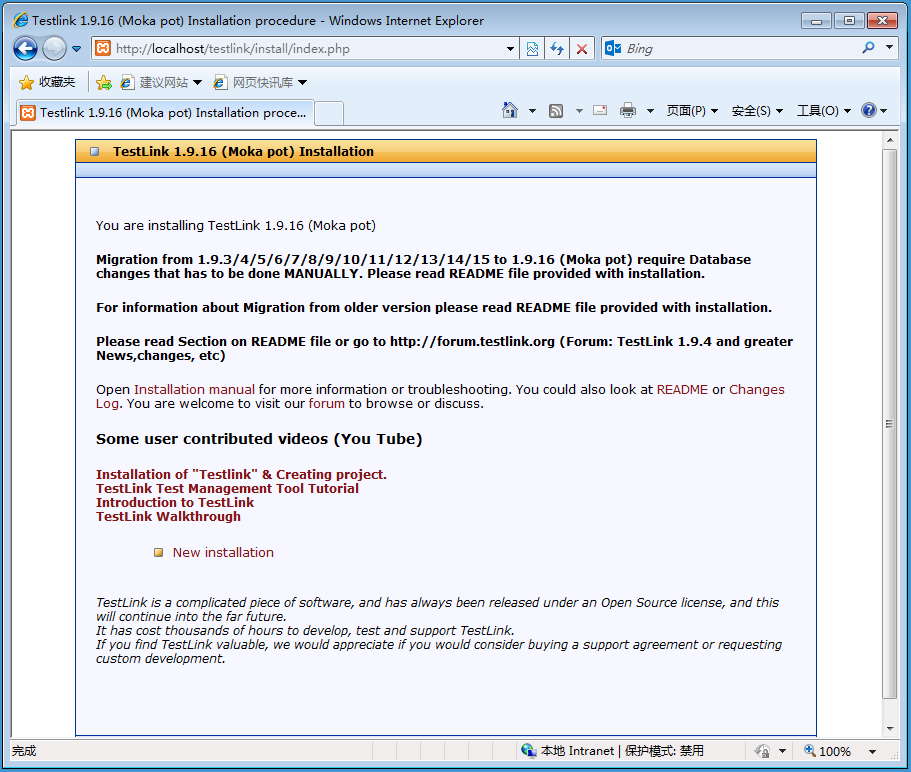
Task: Click the 完成 status bar text
Action: click(24, 751)
